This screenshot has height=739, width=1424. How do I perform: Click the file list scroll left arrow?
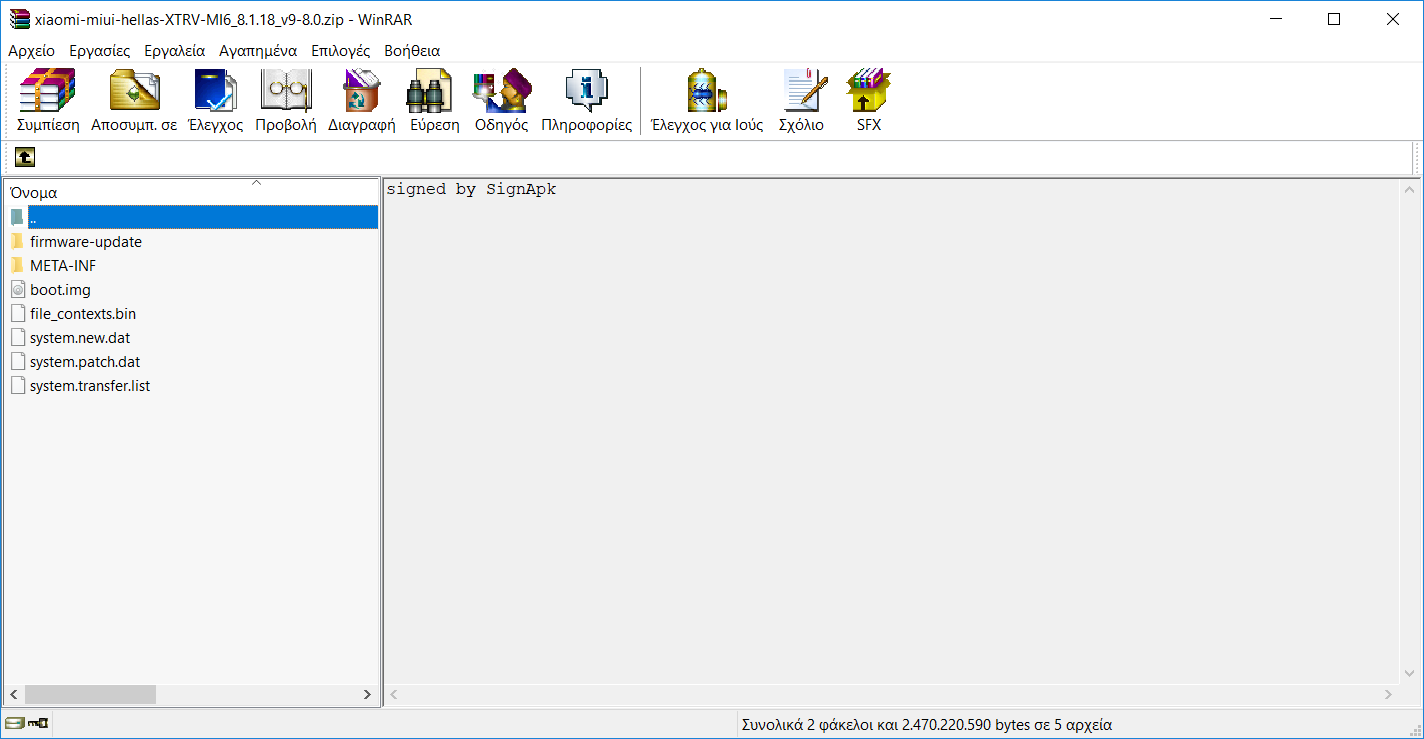[x=14, y=694]
